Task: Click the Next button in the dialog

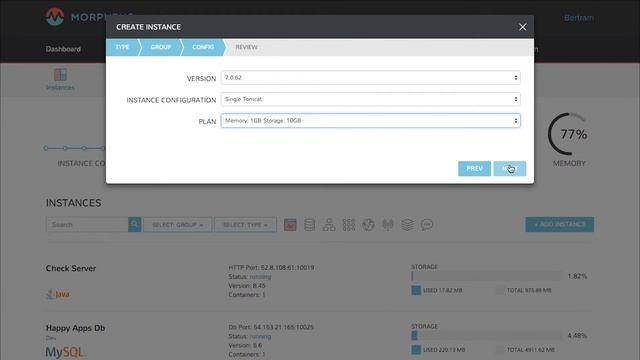Action: (509, 169)
